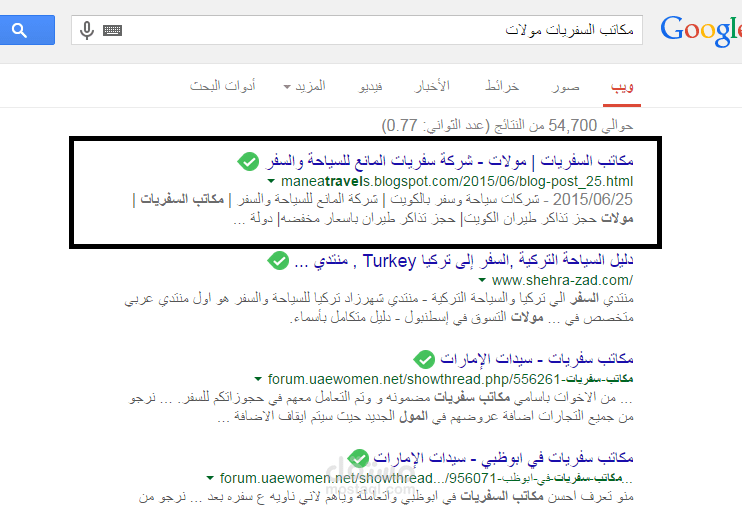Open the مكاتب سفريات - سيدات الإمارات result

point(537,359)
